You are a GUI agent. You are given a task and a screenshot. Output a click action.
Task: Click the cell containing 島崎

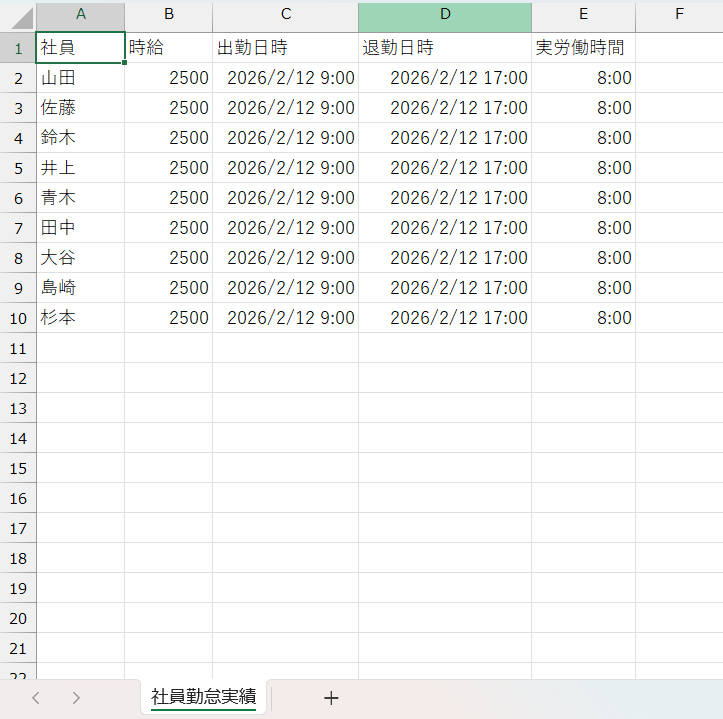pos(80,288)
